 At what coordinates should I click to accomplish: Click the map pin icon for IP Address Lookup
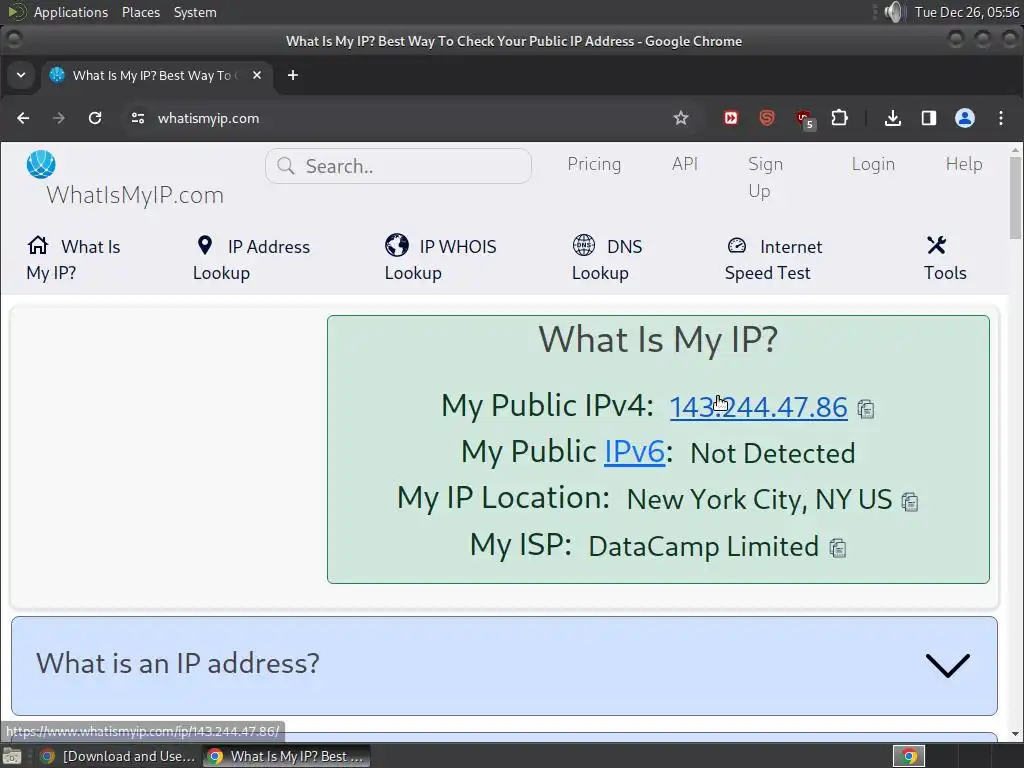tap(204, 245)
